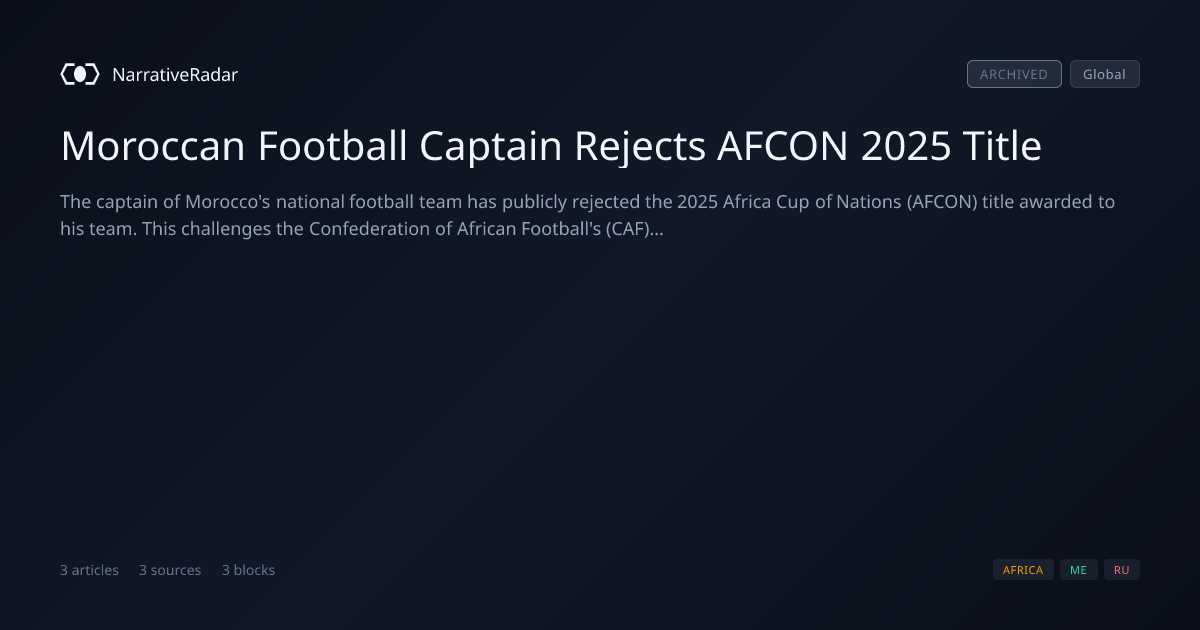Click the left bracket of the logo
Screen dimensions: 1200x630
point(65,74)
